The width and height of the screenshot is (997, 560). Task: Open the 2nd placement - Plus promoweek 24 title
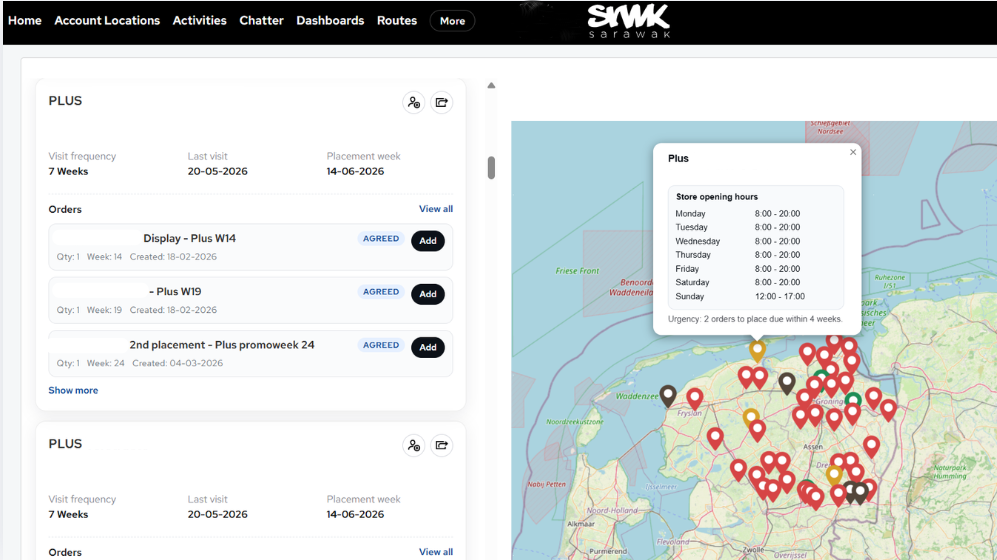coord(222,345)
